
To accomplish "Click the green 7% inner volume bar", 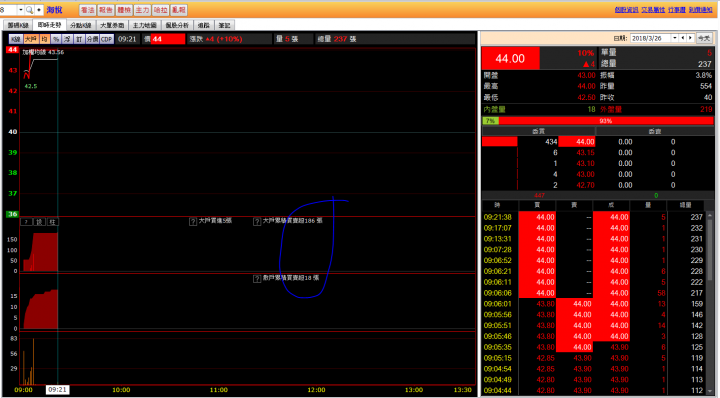I will (x=490, y=121).
